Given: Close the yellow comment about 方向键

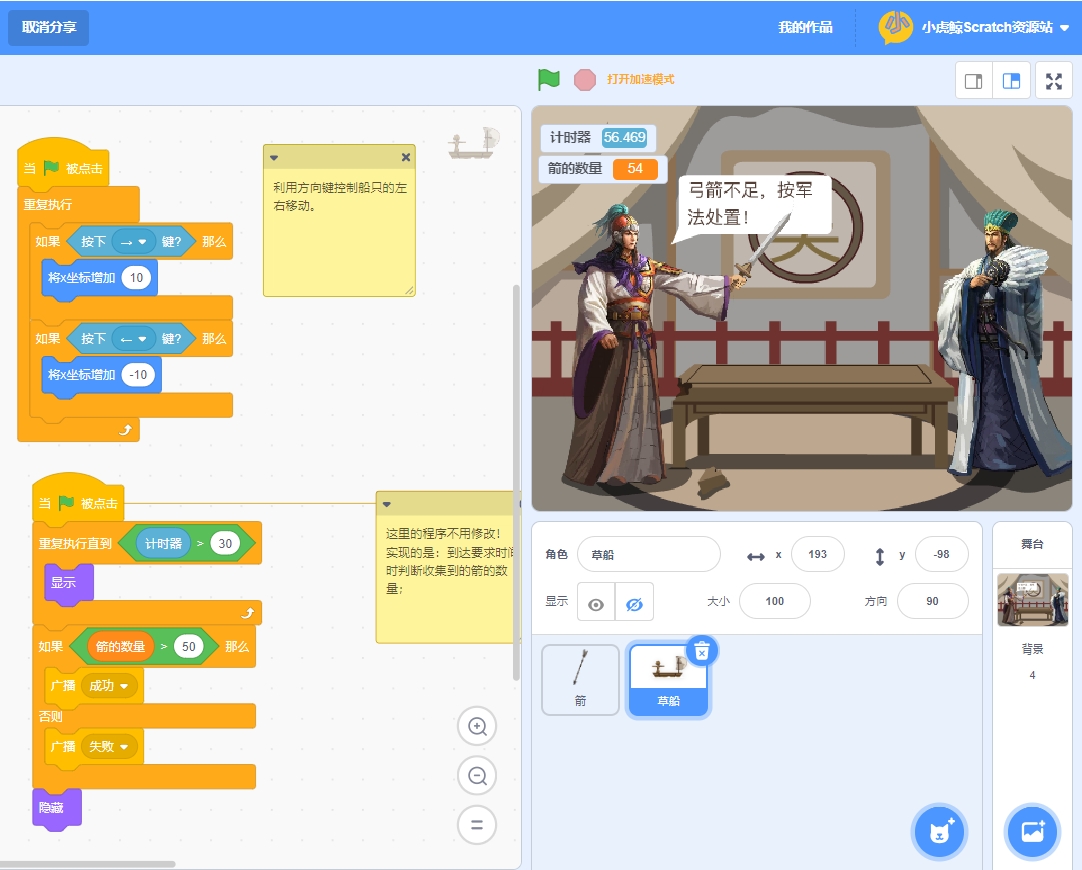Looking at the screenshot, I should 406,157.
